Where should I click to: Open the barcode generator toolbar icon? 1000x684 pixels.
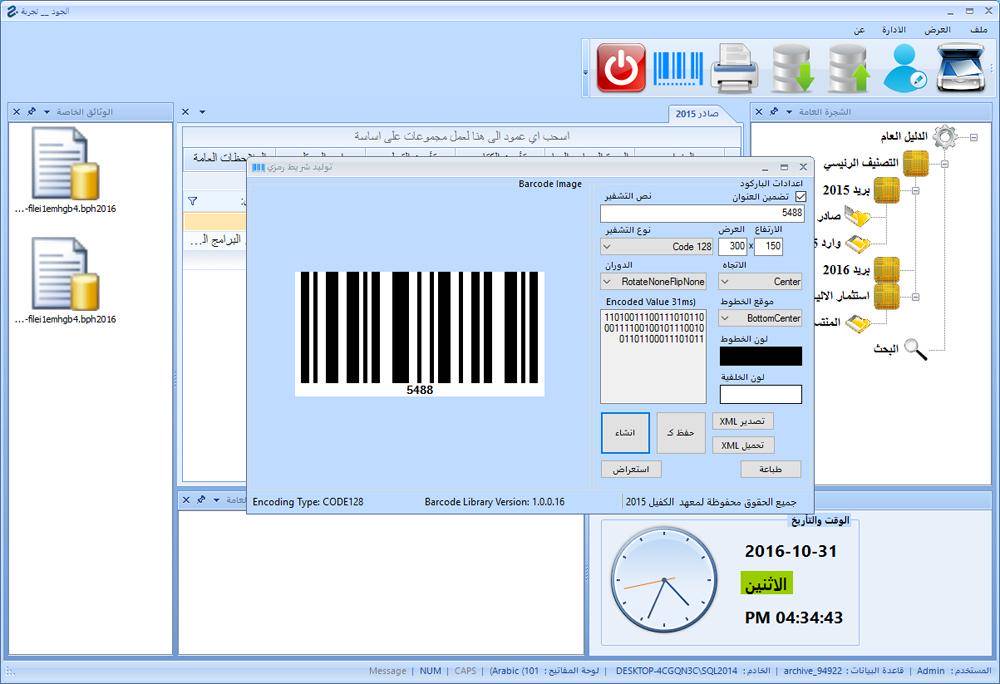point(679,68)
